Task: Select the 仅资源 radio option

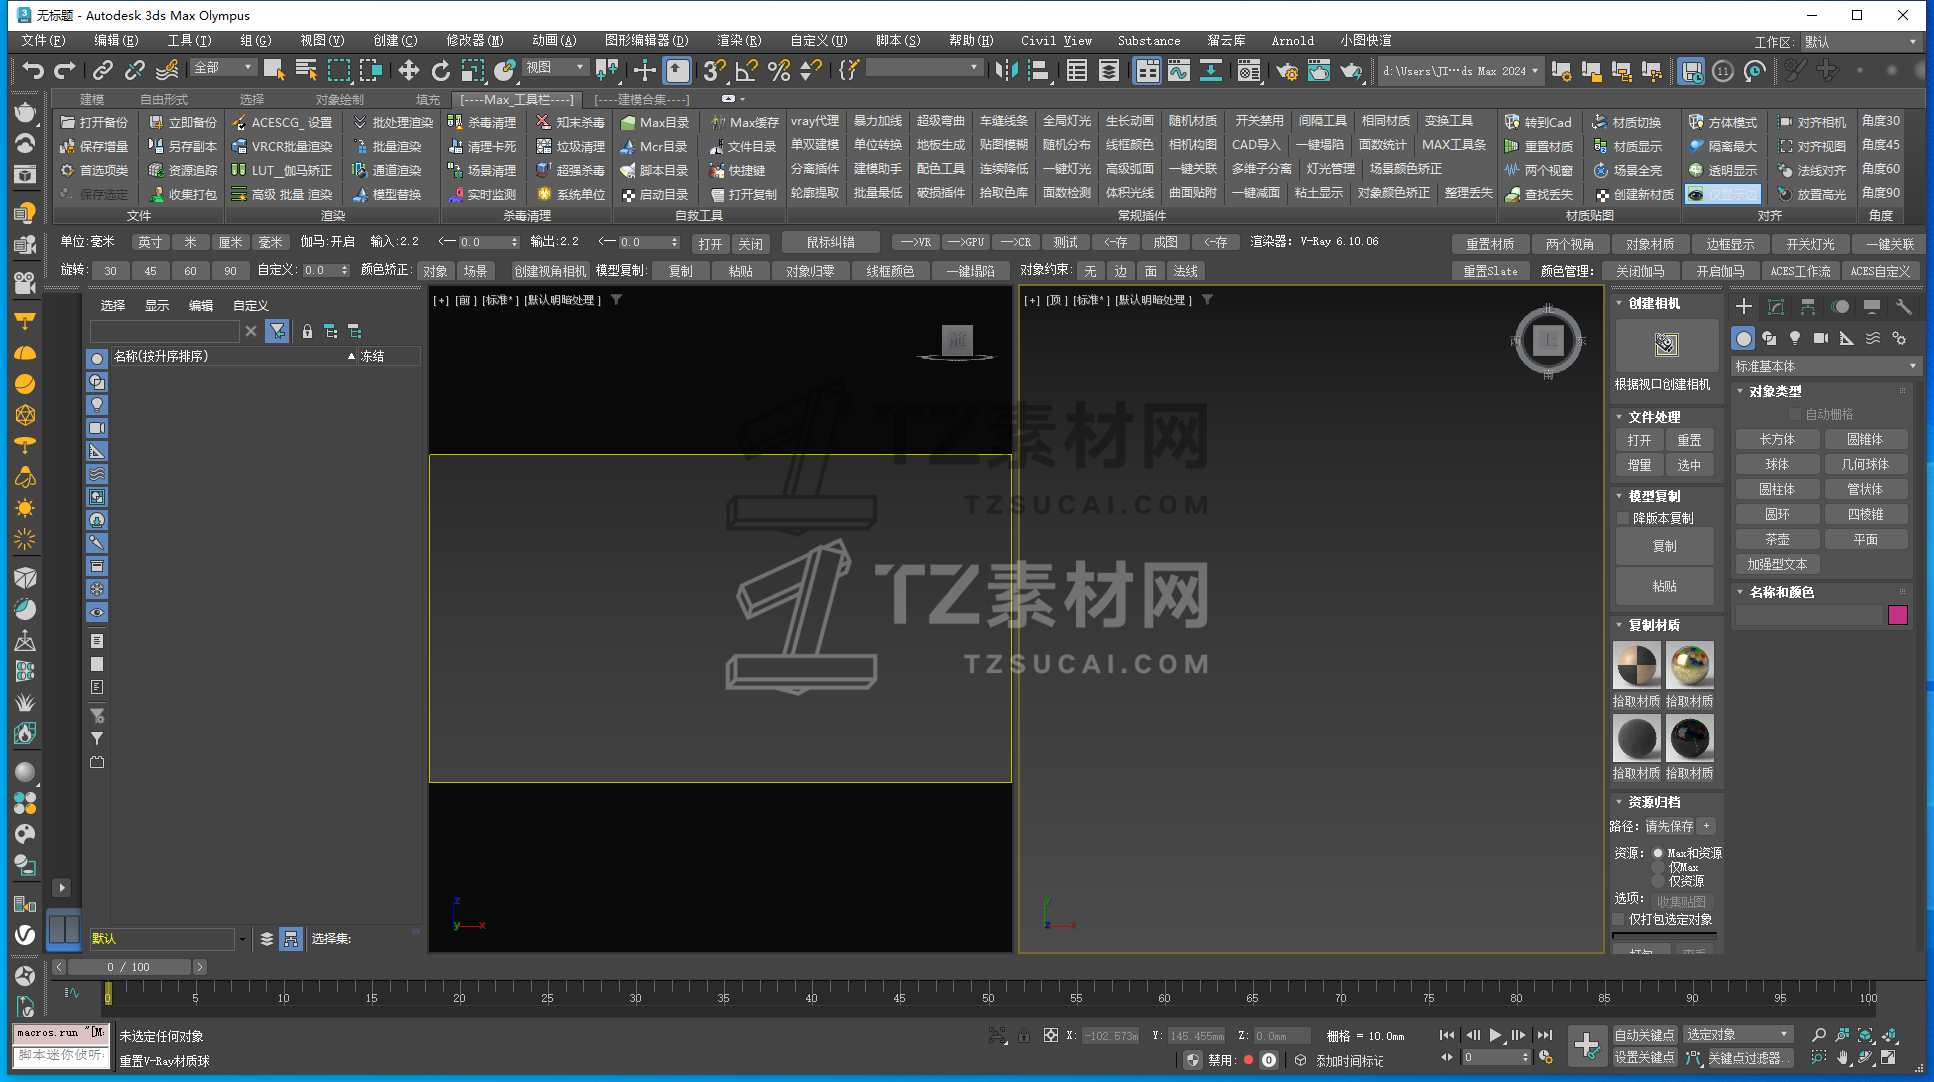Action: [x=1658, y=881]
